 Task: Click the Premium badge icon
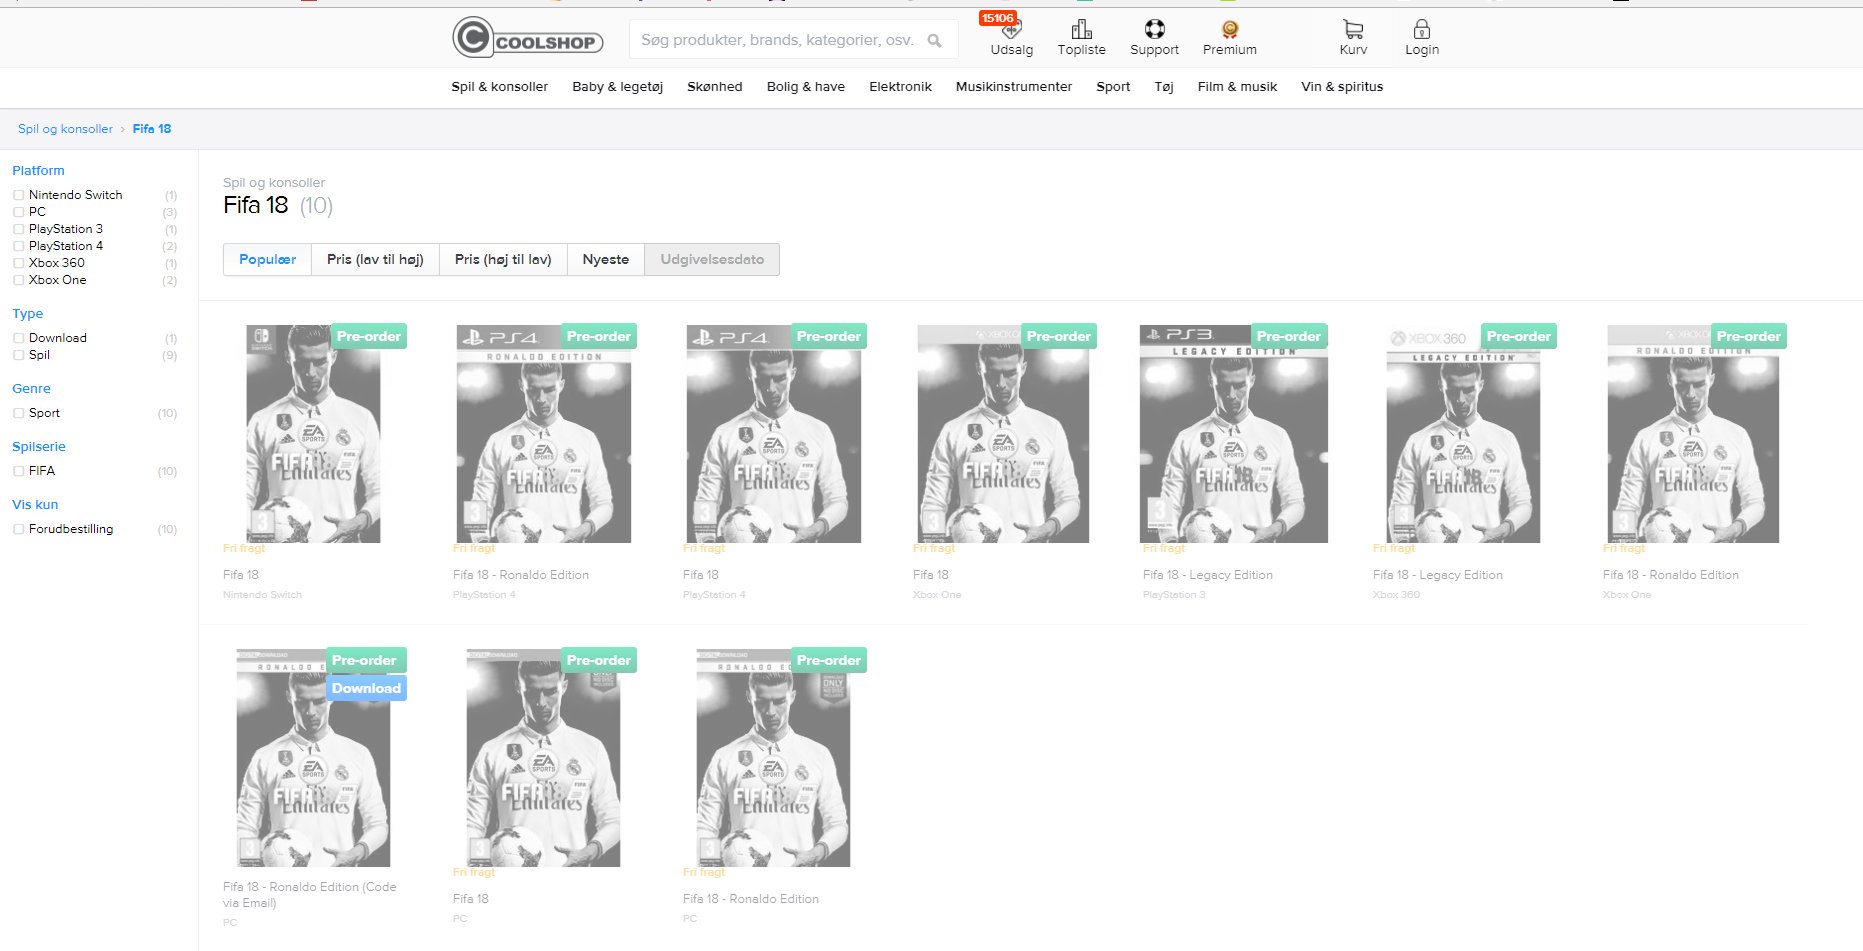coord(1229,30)
